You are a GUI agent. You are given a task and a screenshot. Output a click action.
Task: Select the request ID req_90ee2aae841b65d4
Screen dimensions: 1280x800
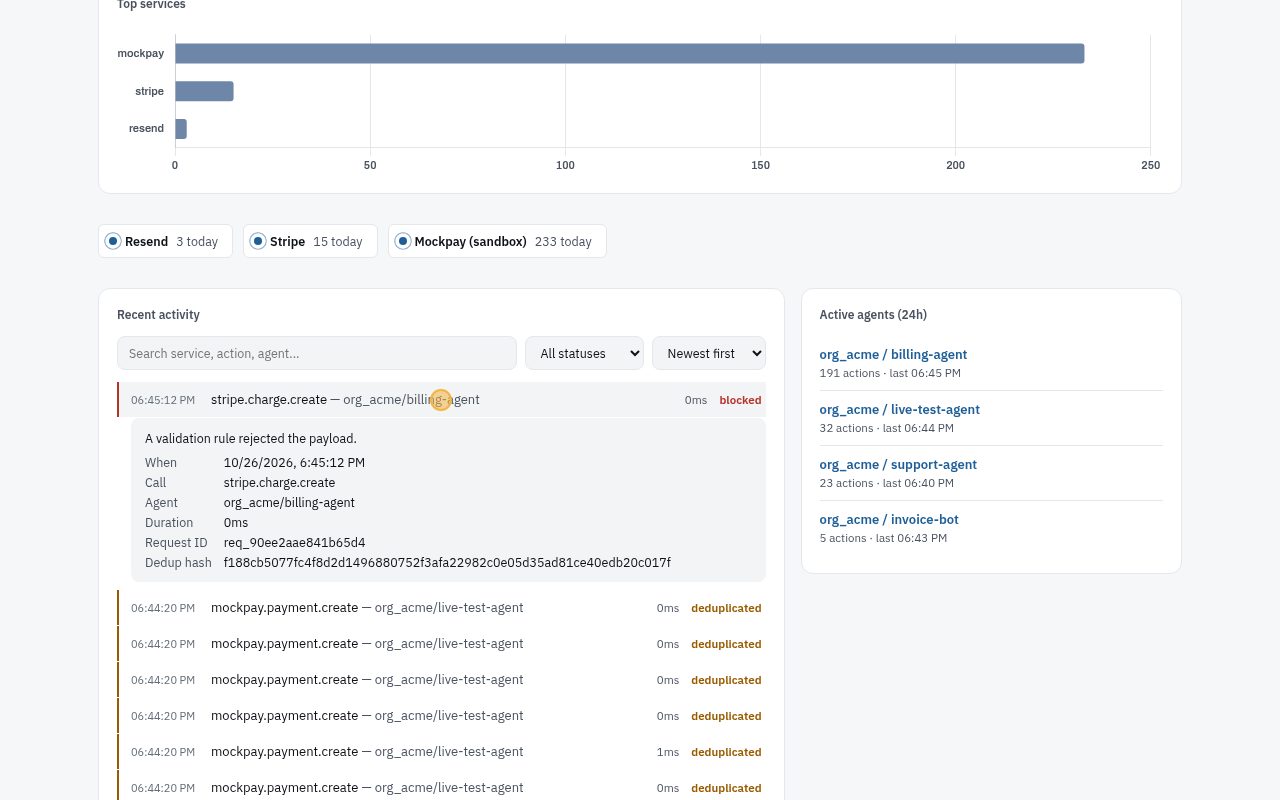pos(294,542)
